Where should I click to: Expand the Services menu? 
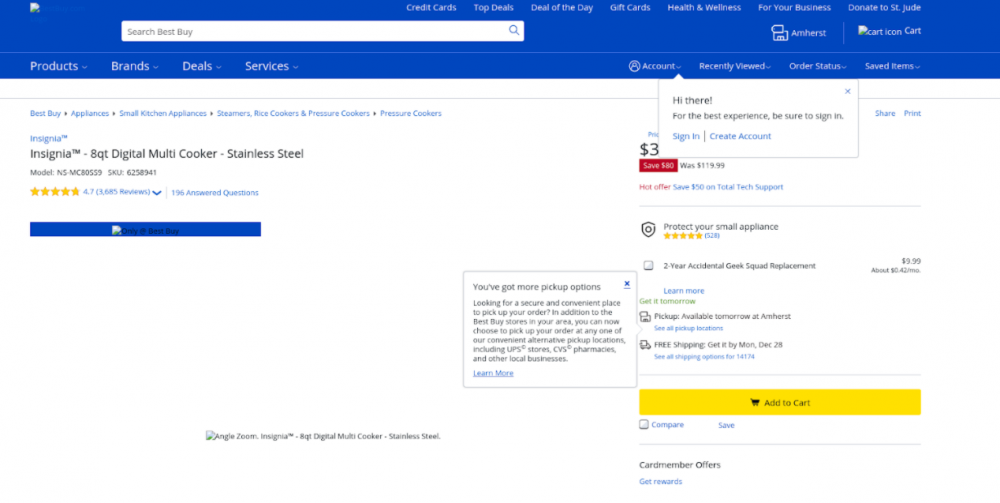point(271,66)
